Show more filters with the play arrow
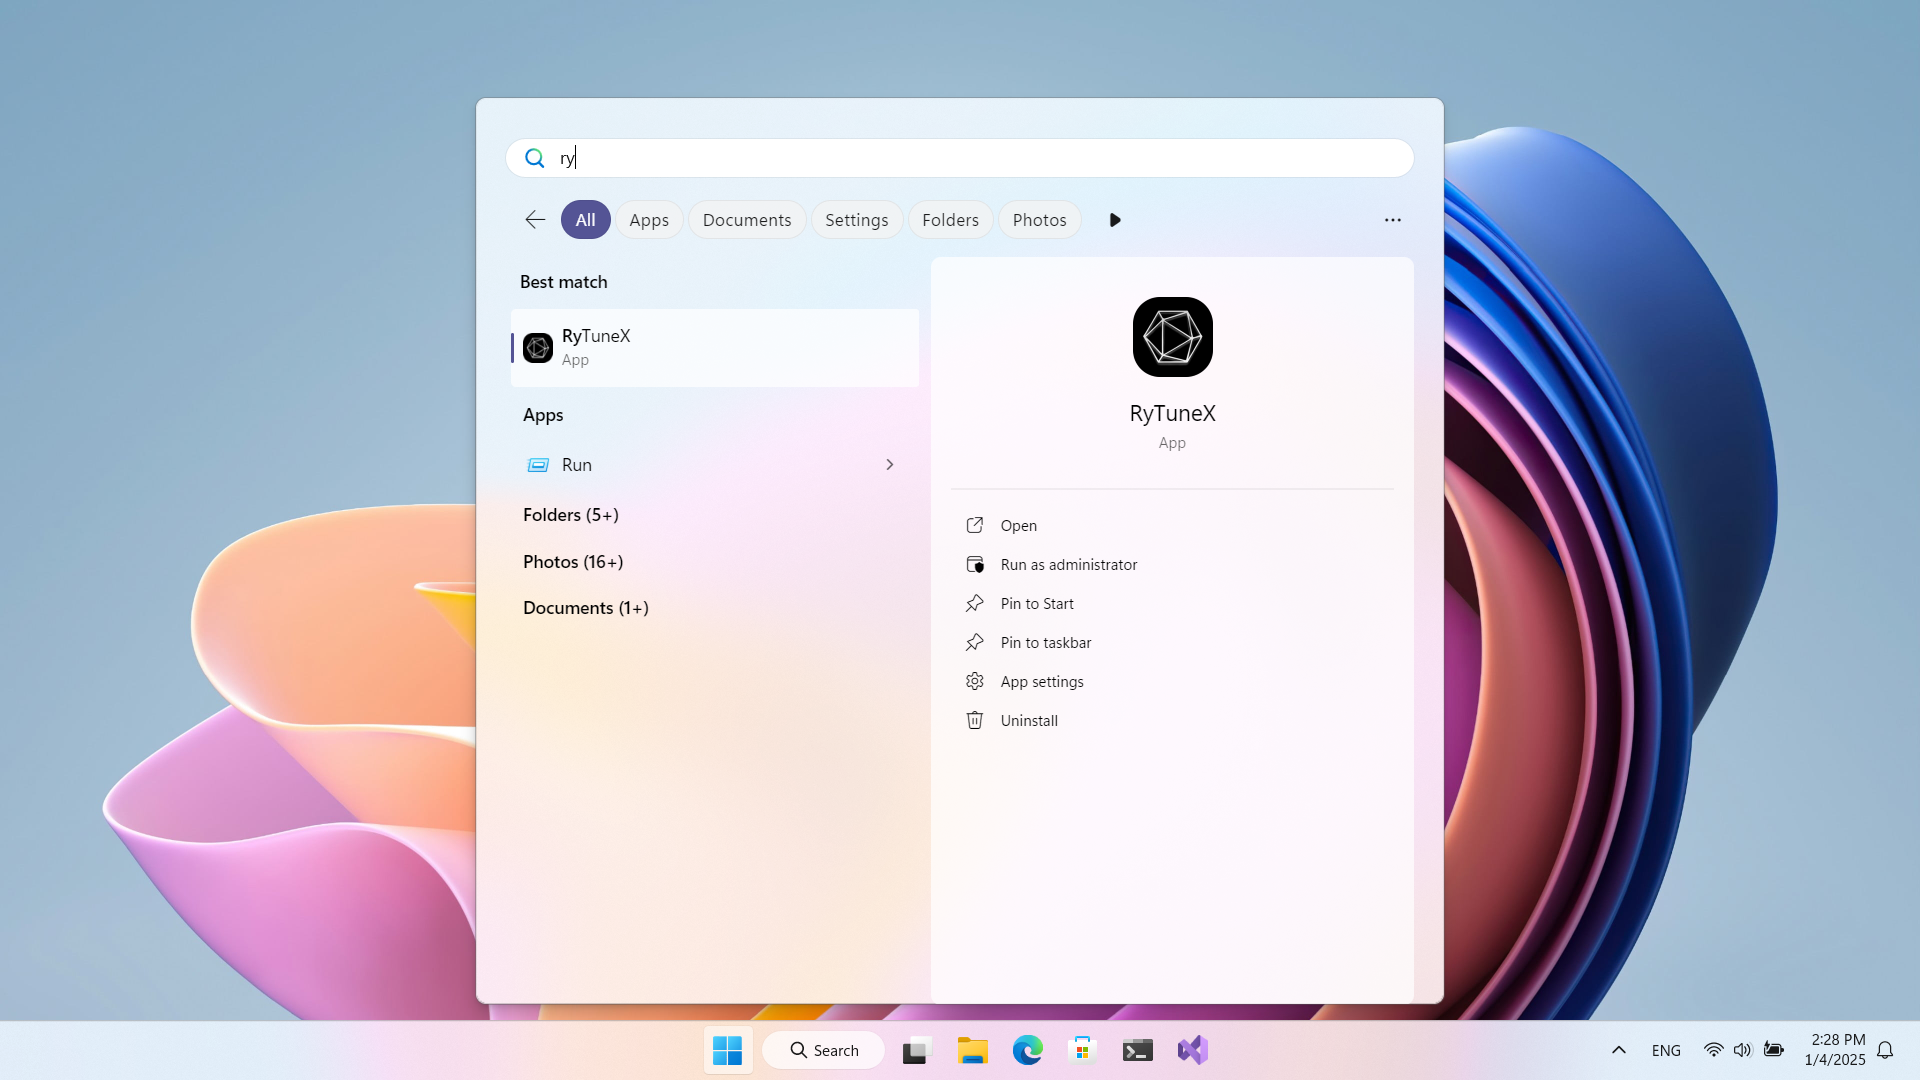This screenshot has width=1920, height=1080. 1115,220
